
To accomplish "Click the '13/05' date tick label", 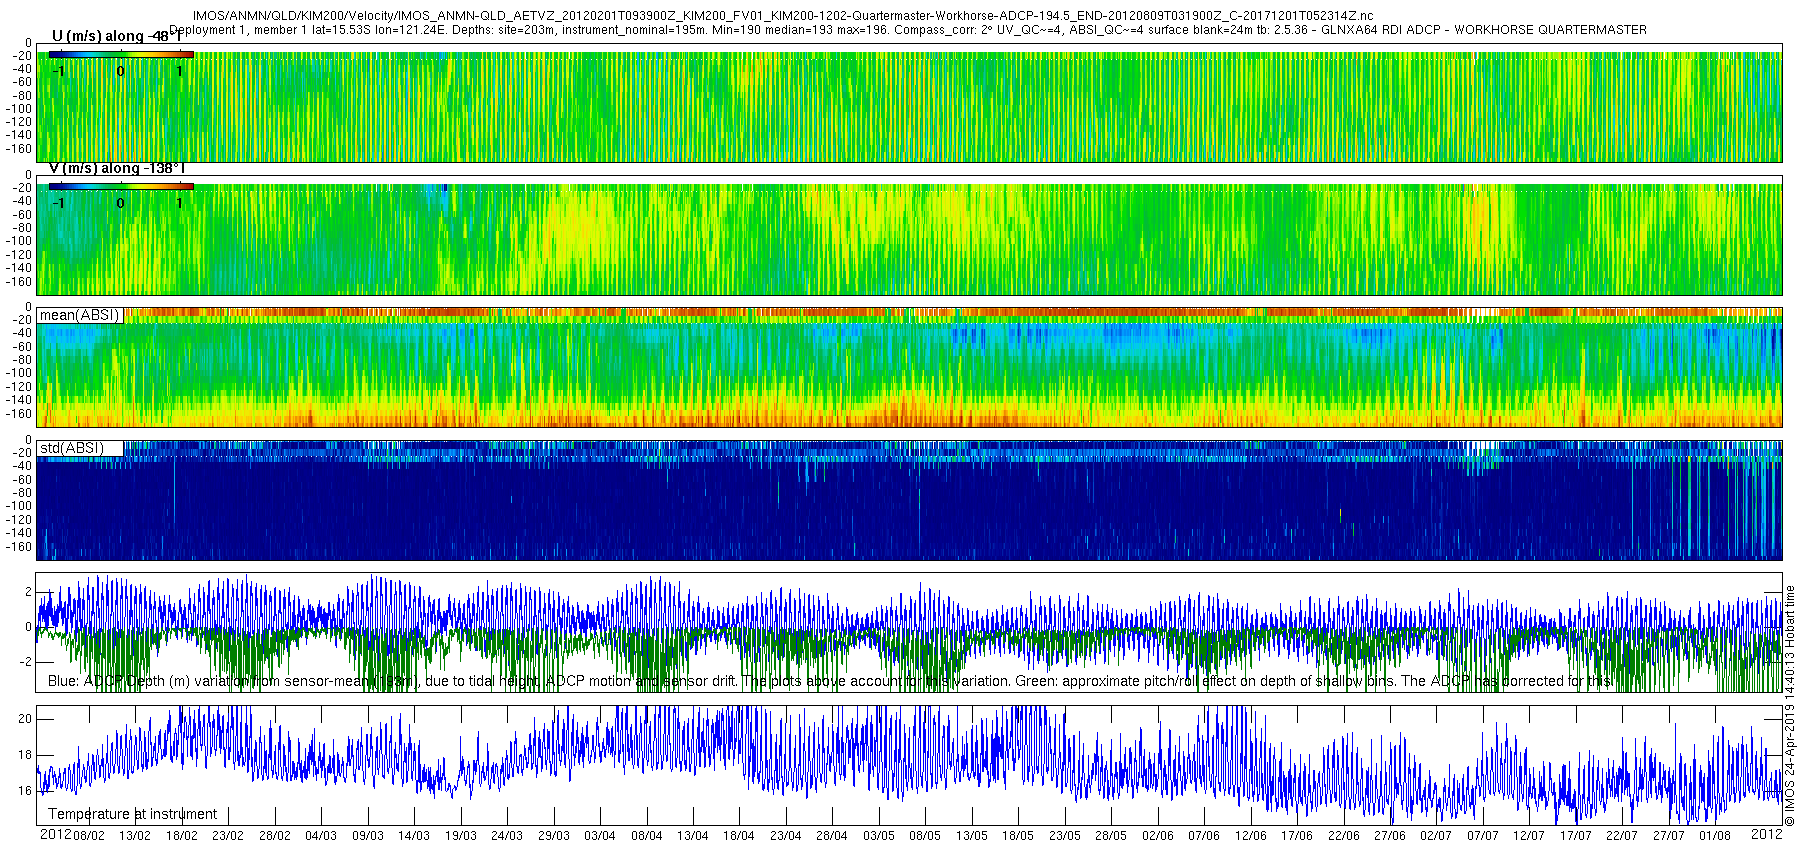I will click(x=972, y=836).
